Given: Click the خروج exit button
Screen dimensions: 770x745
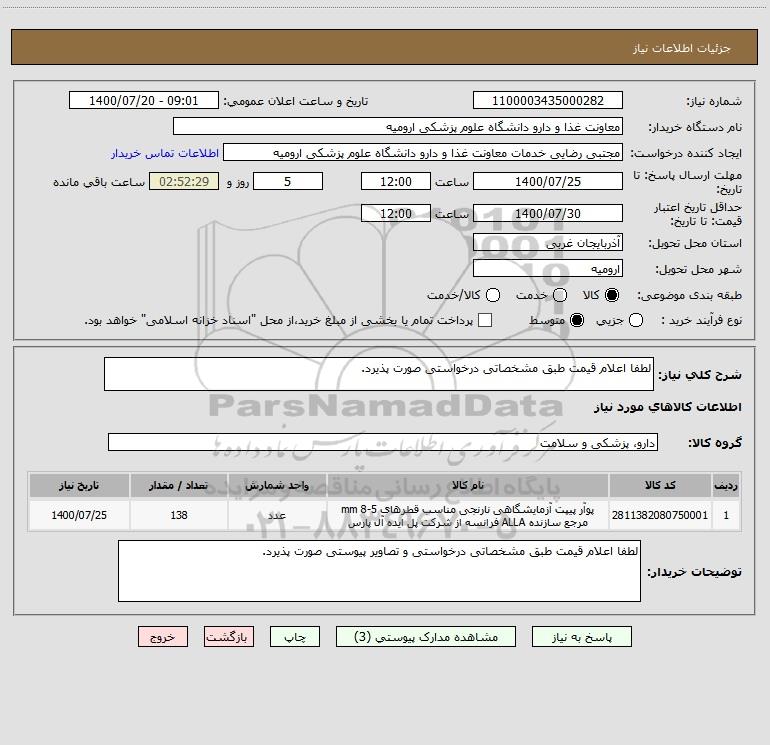Looking at the screenshot, I should click(x=163, y=637).
